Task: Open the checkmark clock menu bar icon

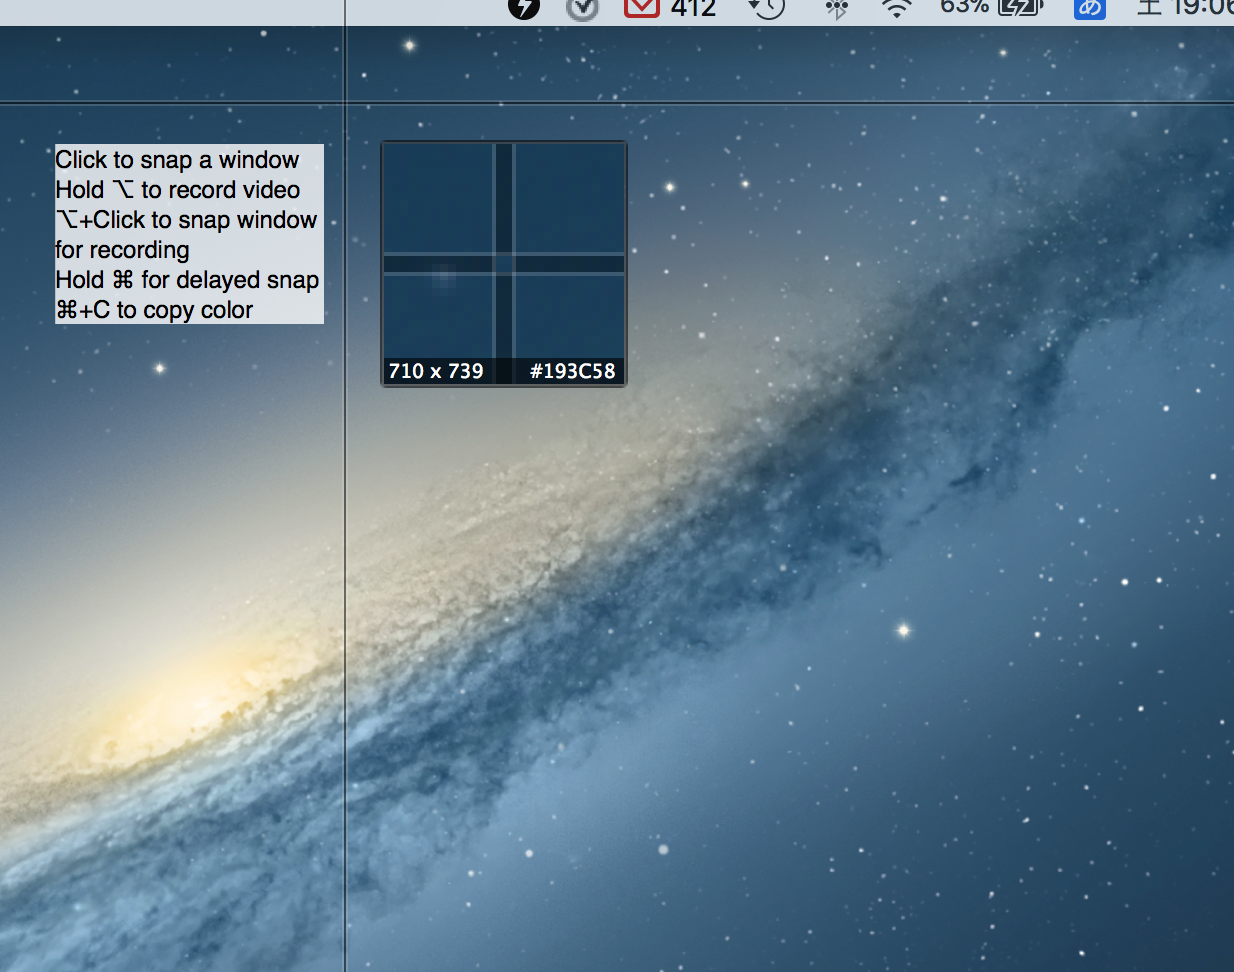Action: tap(582, 8)
